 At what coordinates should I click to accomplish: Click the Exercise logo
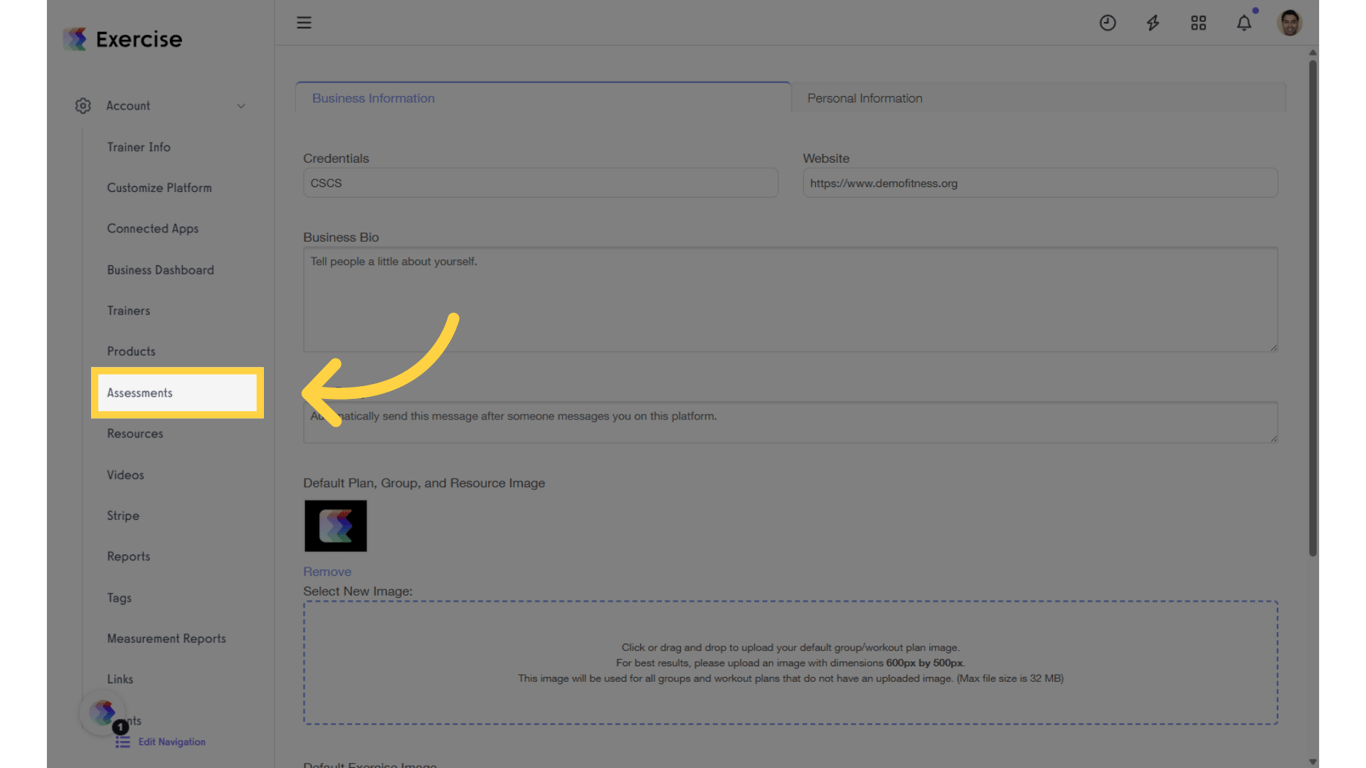pos(121,38)
